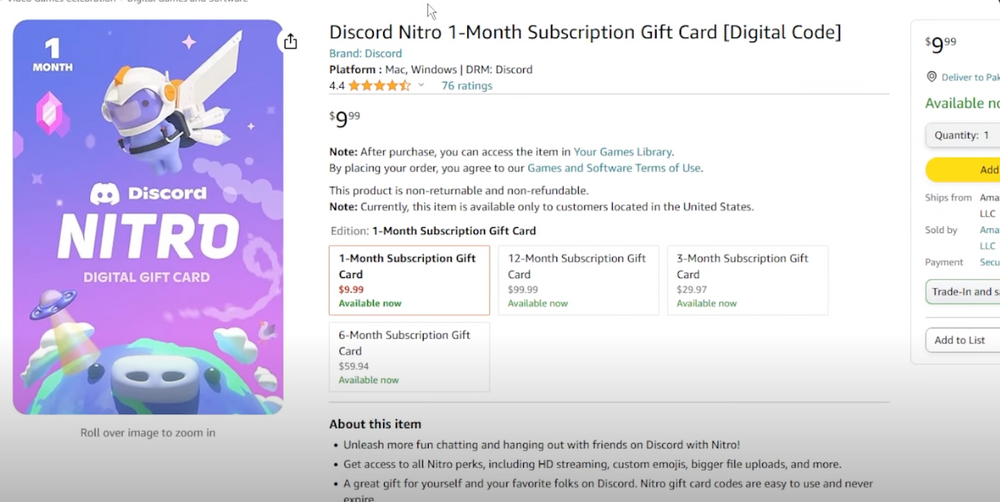Image resolution: width=1000 pixels, height=502 pixels.
Task: Open the ratings breakdown chevron
Action: pos(421,86)
